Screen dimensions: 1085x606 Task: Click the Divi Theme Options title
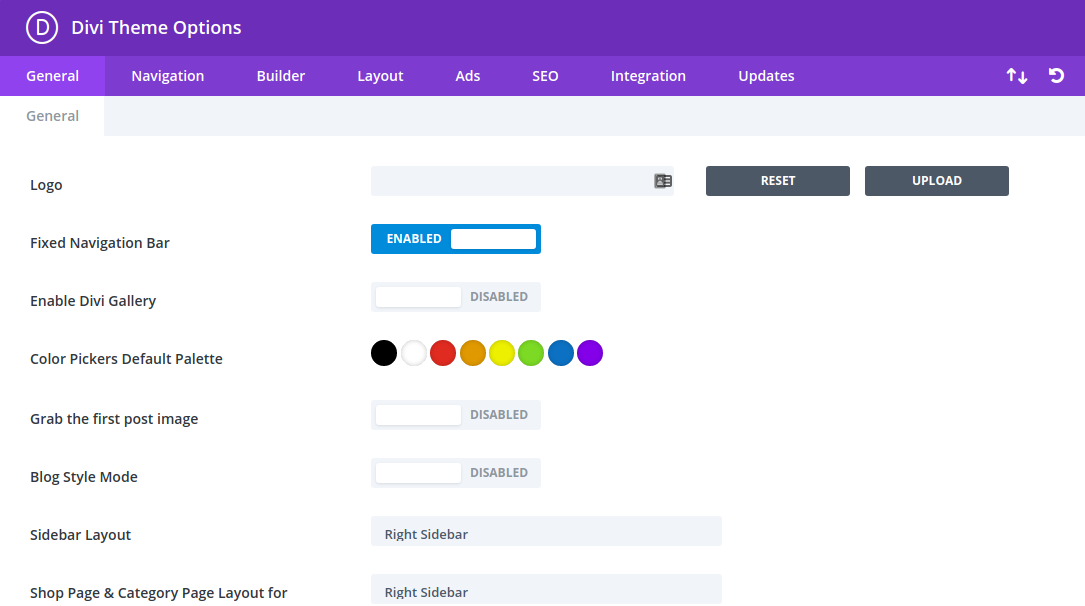[156, 28]
